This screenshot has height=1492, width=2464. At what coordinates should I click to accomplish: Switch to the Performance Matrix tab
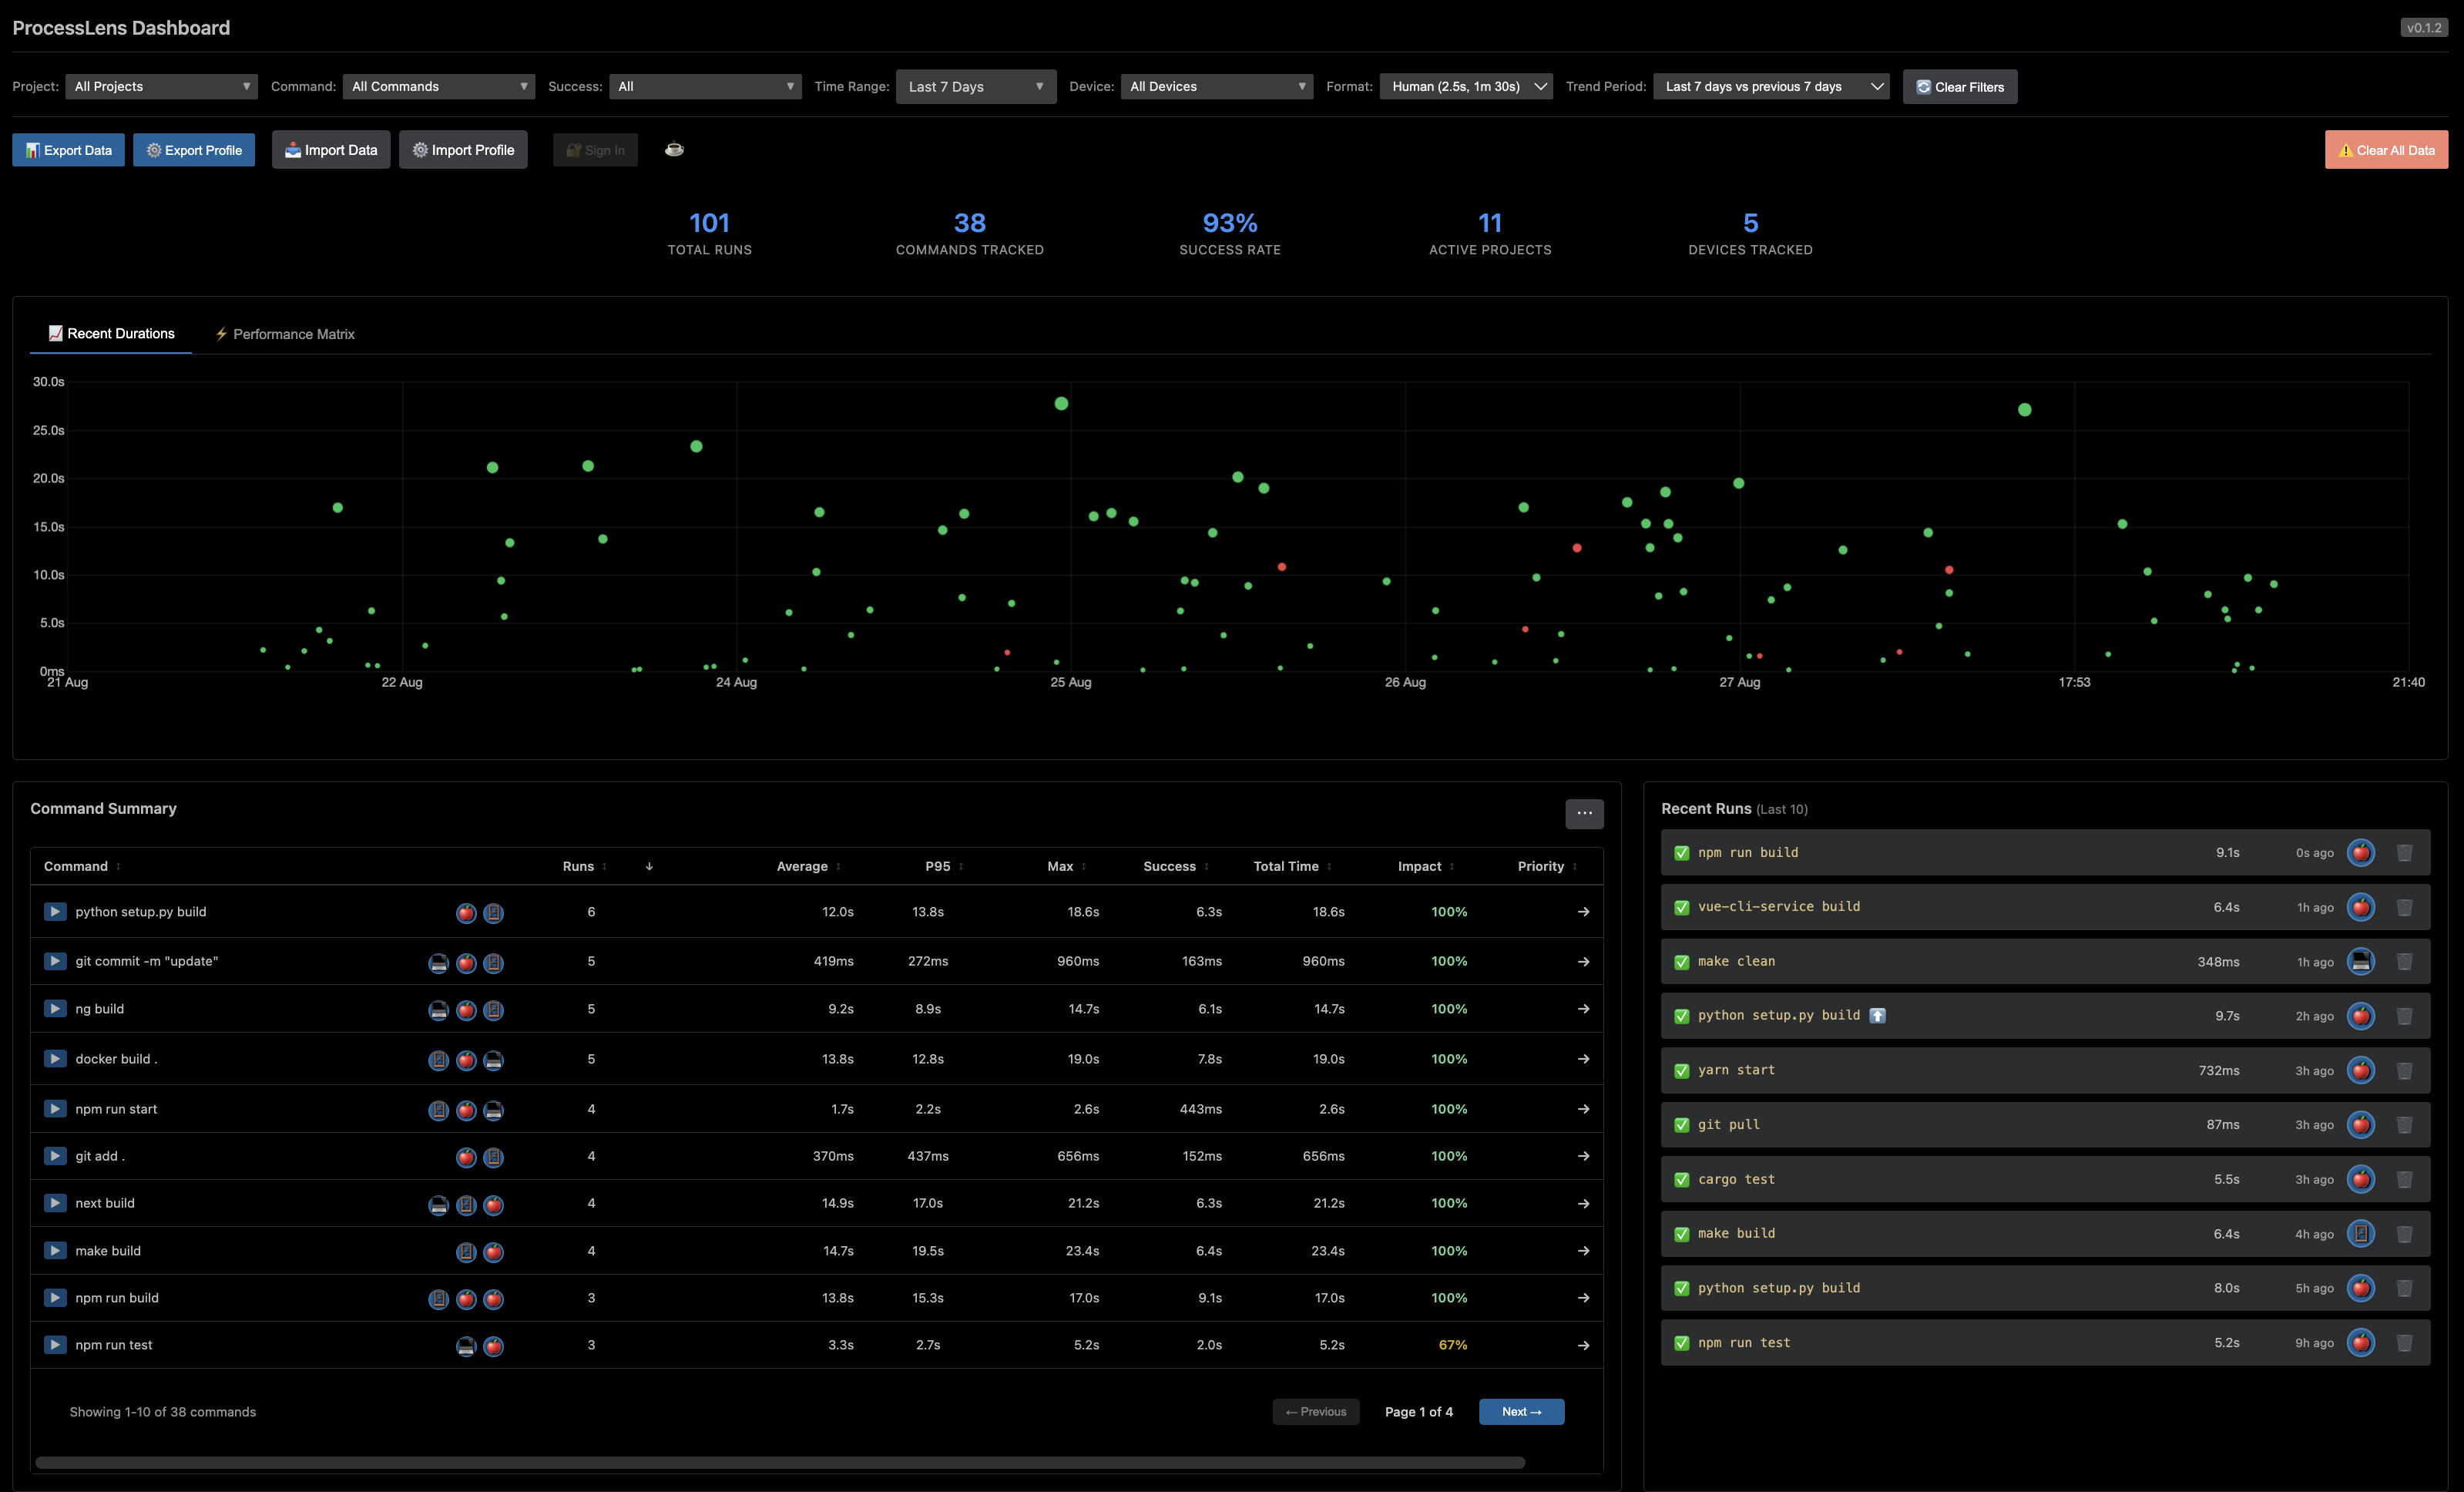tap(285, 334)
